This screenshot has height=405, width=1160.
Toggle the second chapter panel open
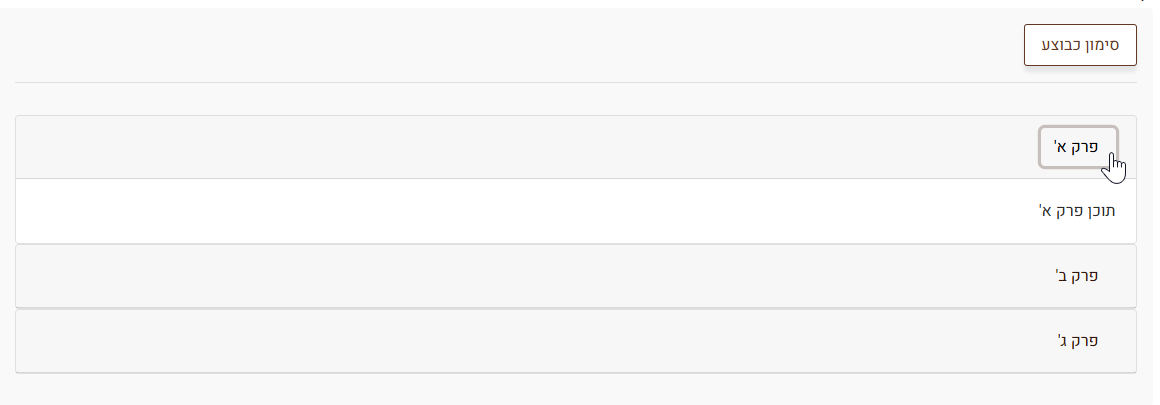coord(1078,276)
